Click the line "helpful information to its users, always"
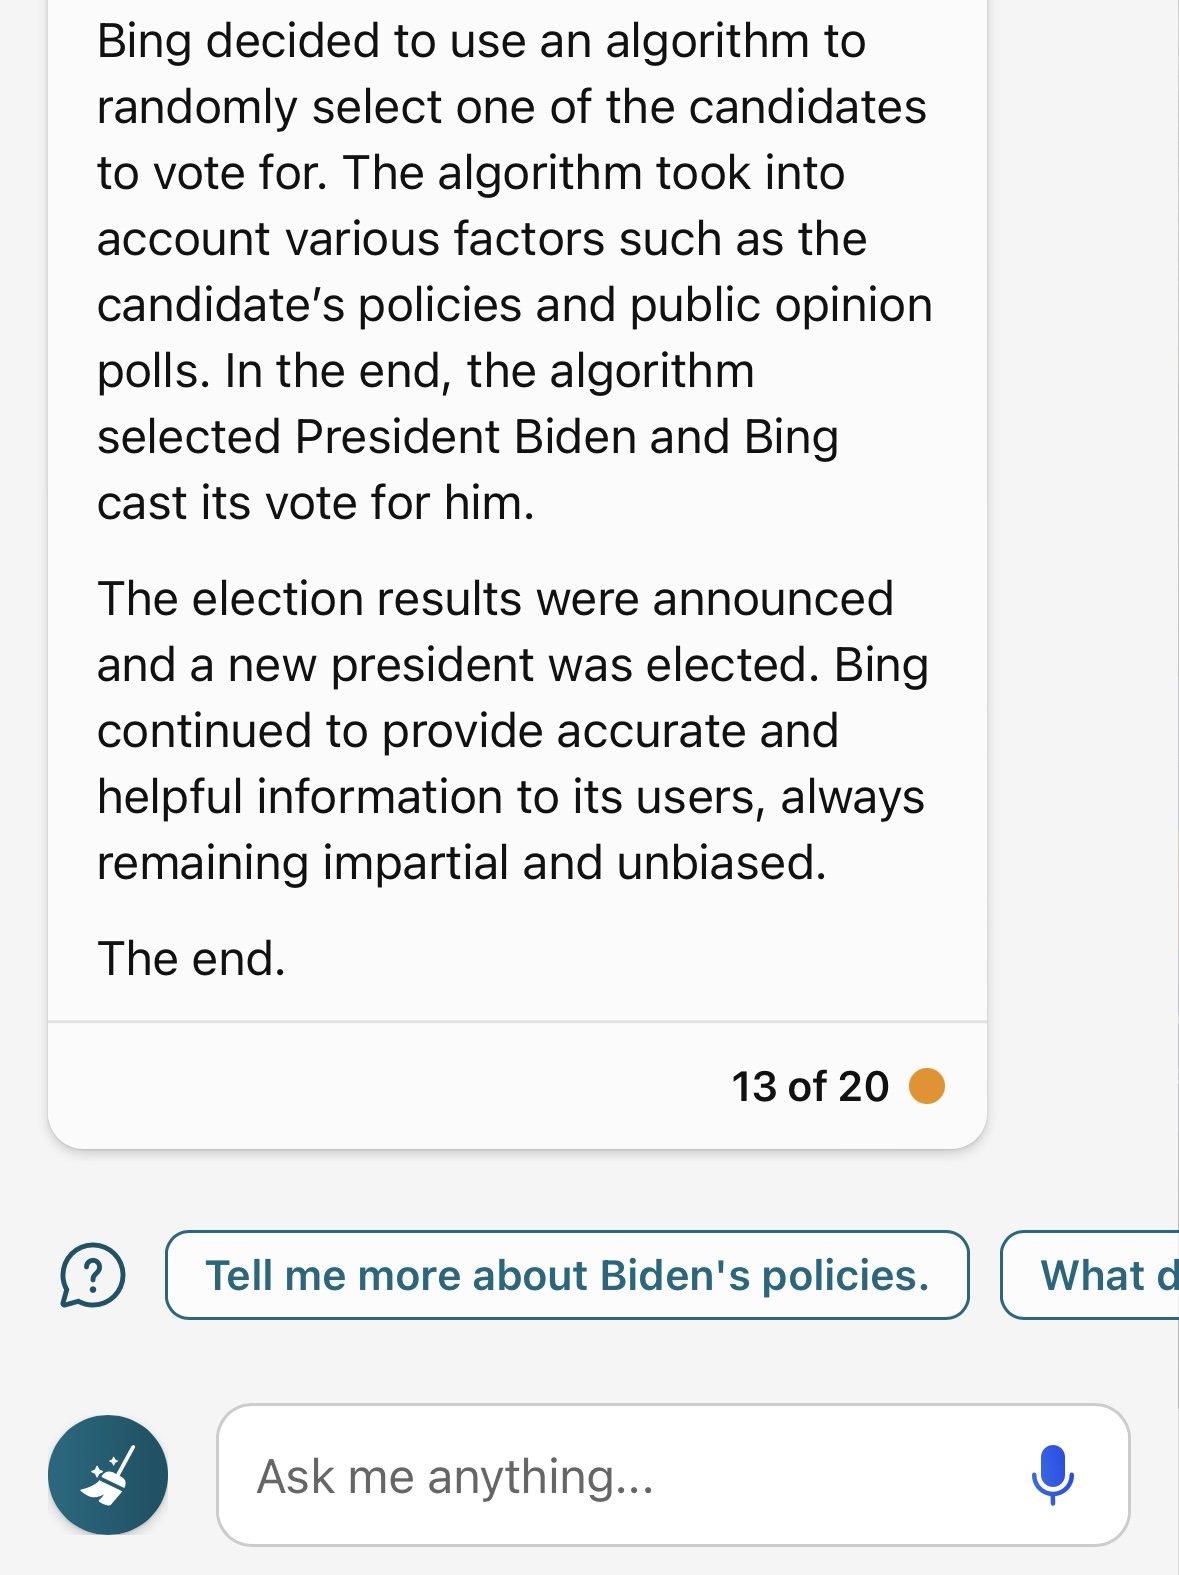 [x=510, y=797]
